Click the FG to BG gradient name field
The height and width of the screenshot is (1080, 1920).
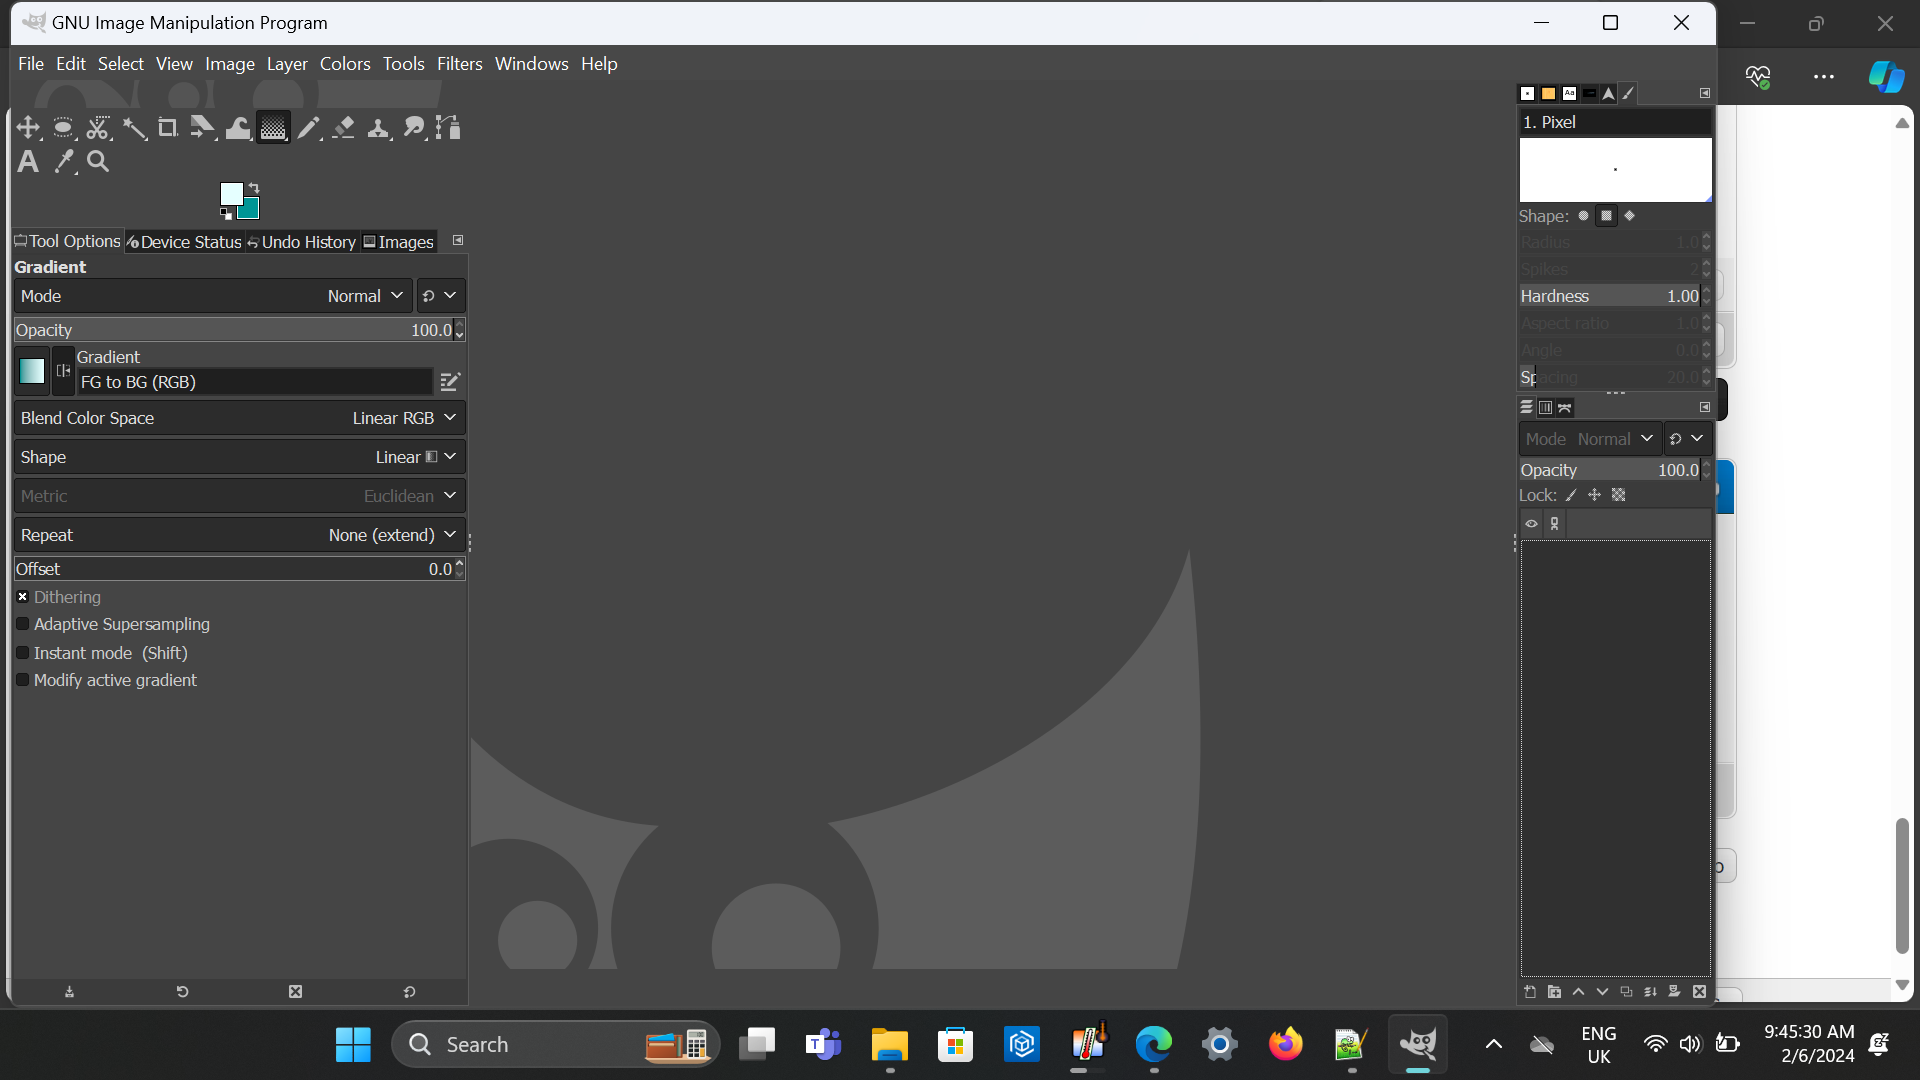click(x=255, y=382)
